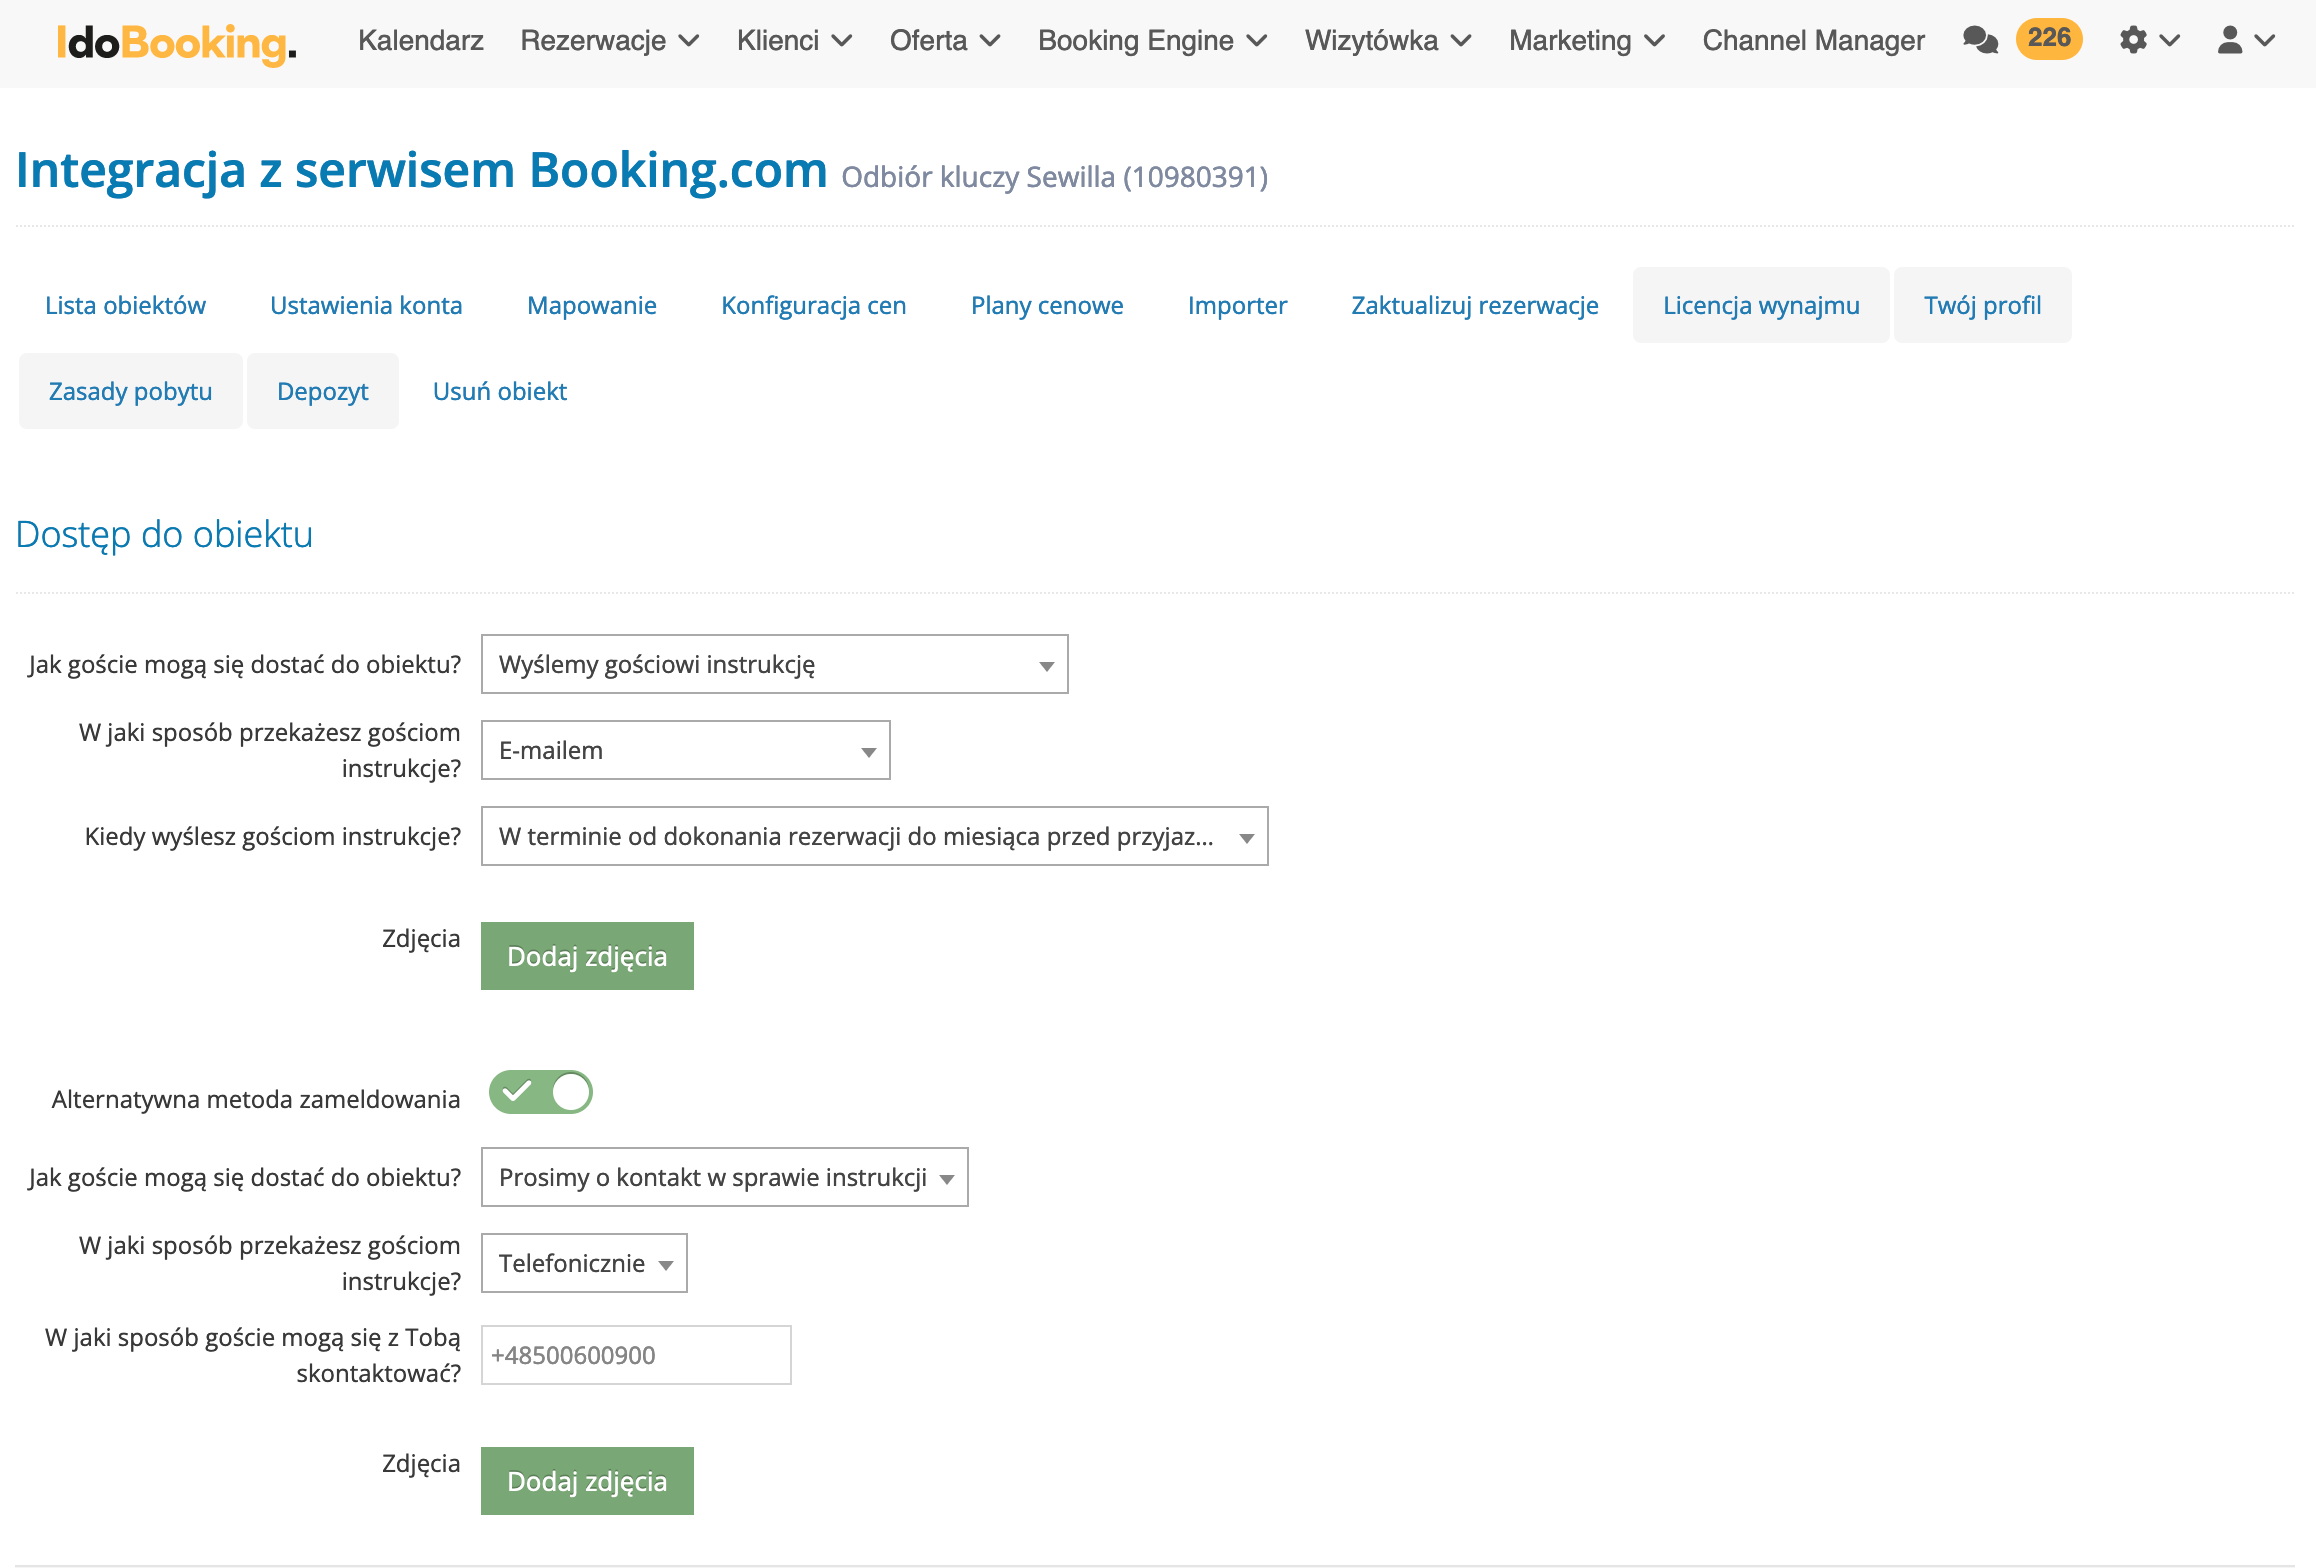Click the 226 notifications badge
This screenshot has width=2316, height=1568.
tap(2048, 39)
